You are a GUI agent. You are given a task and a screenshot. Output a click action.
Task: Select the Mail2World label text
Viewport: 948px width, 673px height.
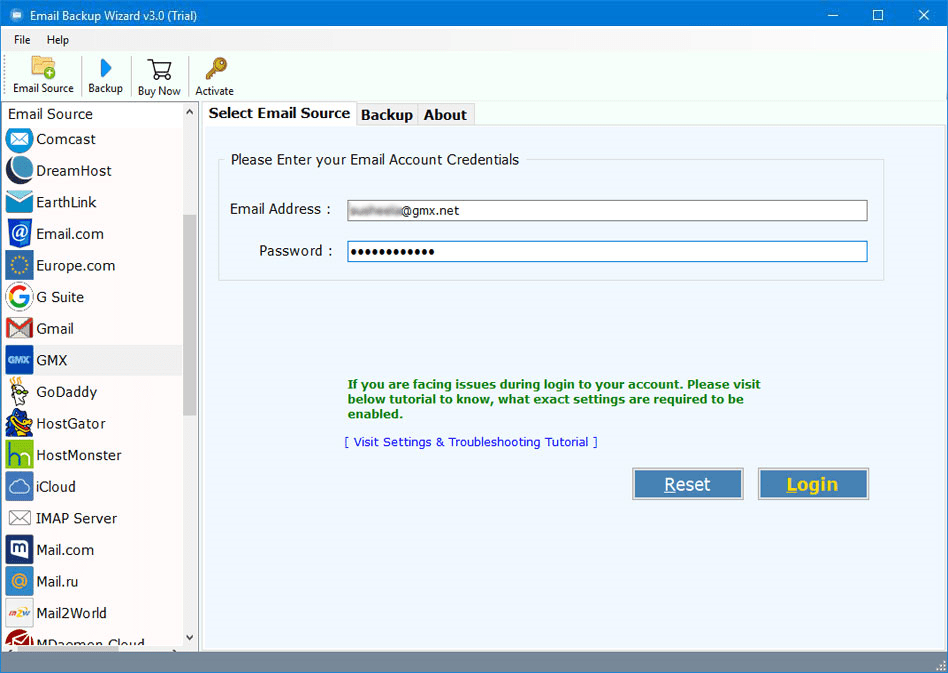(x=71, y=613)
